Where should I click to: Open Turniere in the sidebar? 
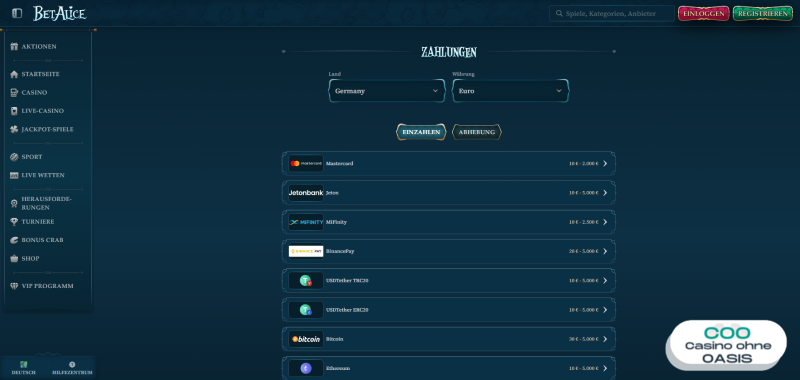[38, 222]
